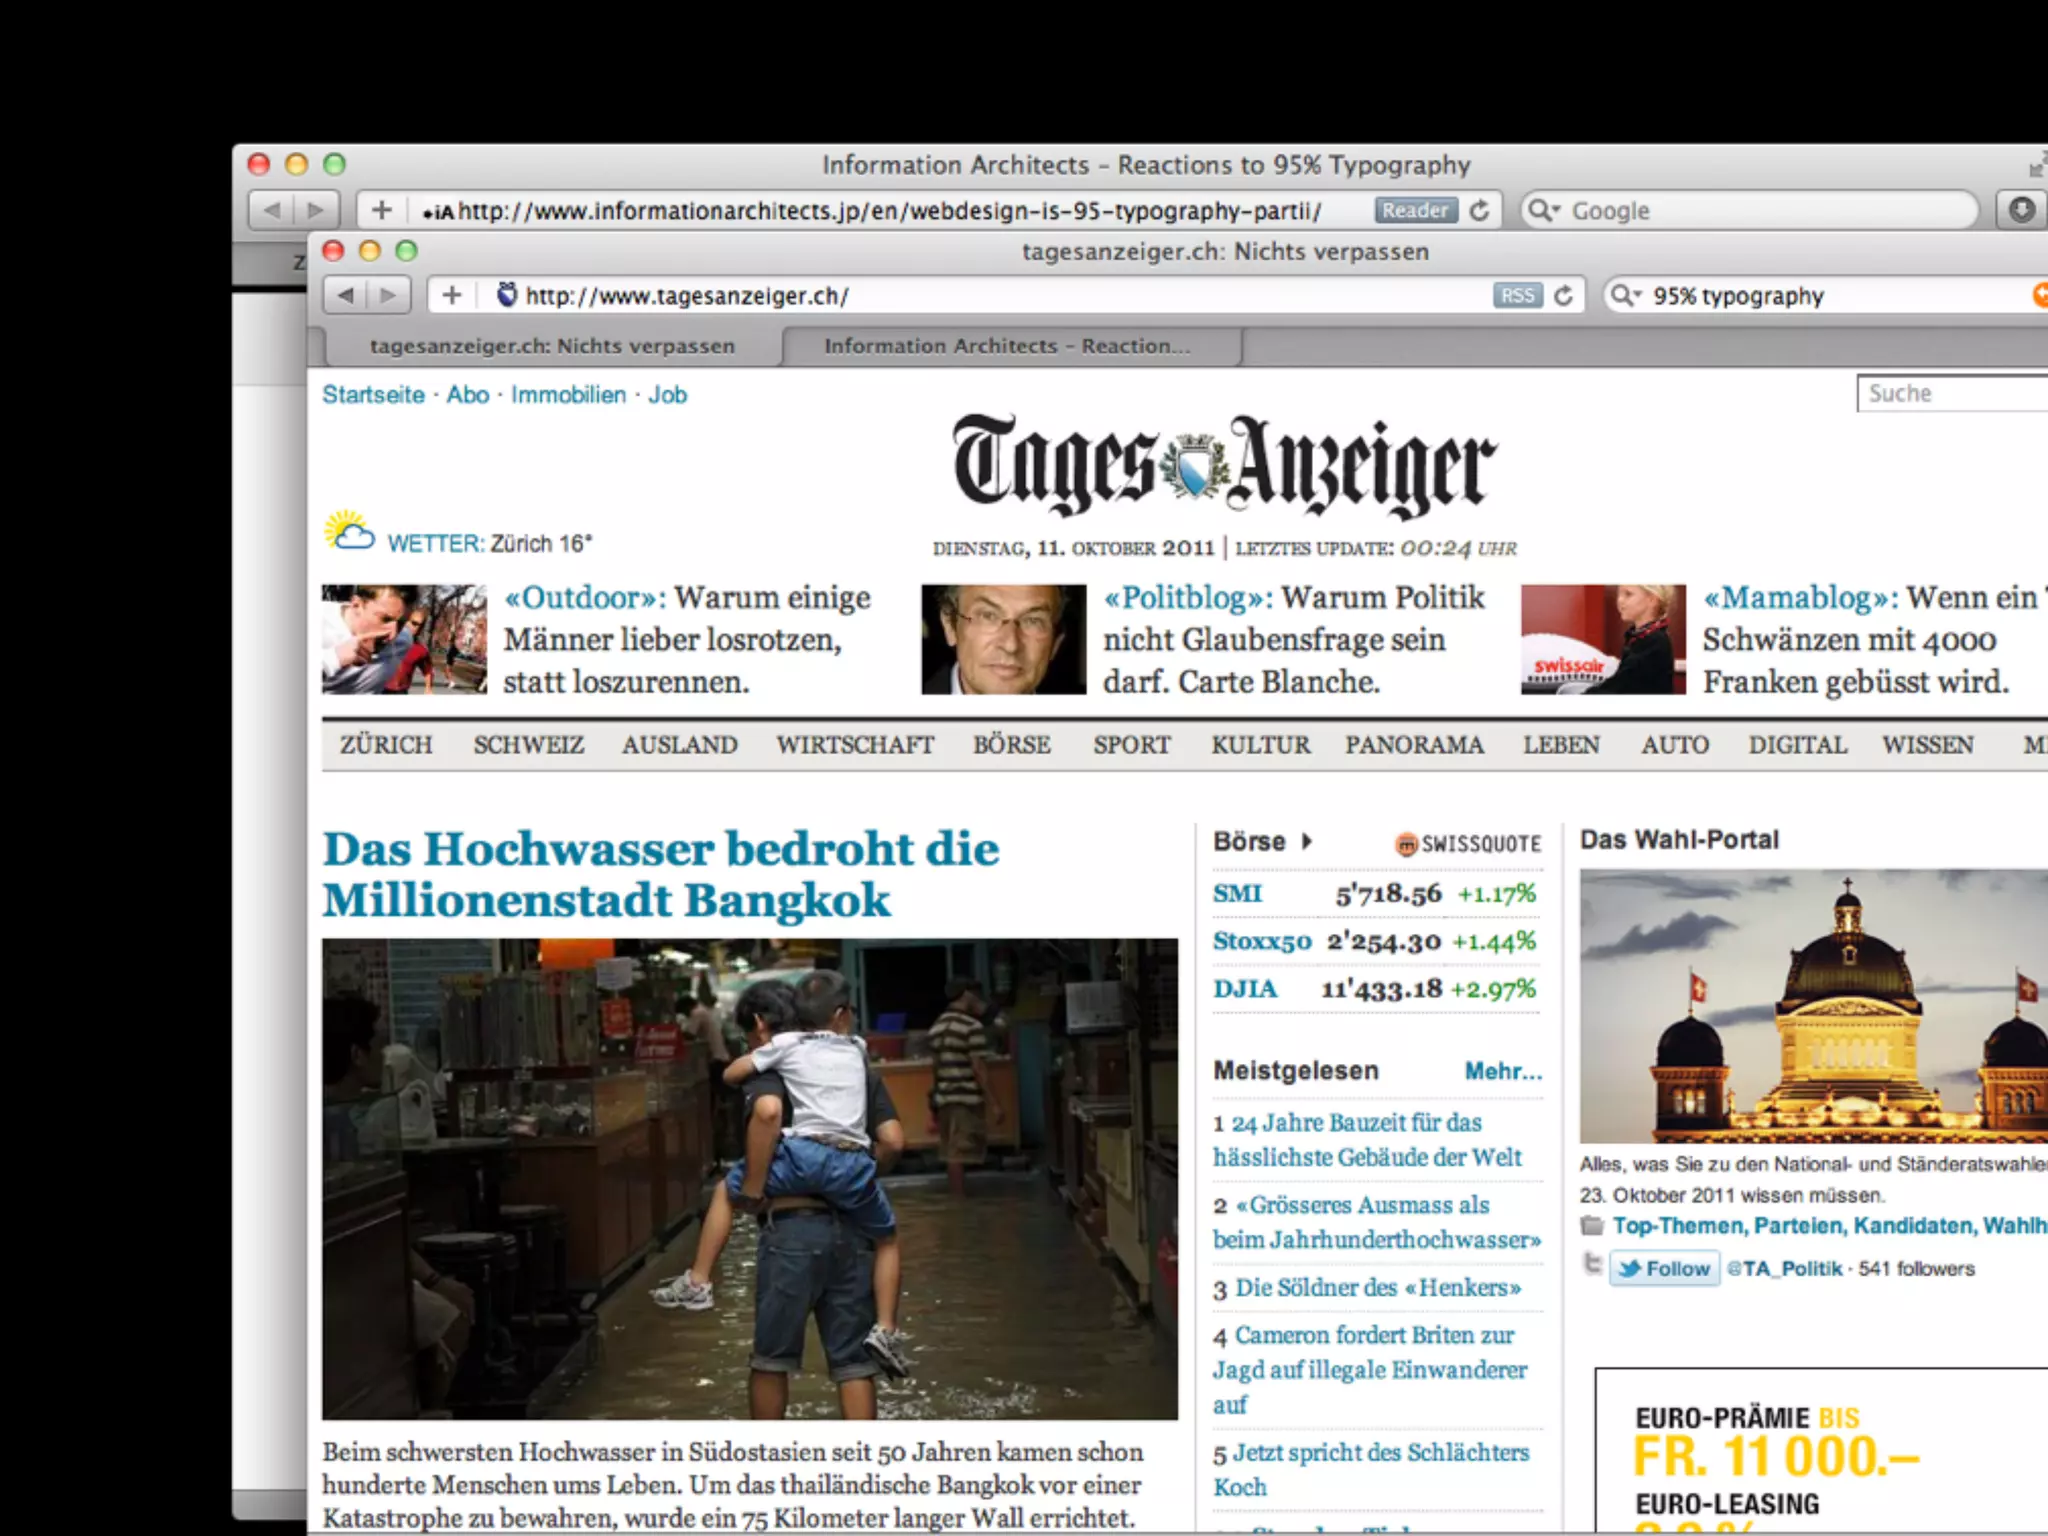Click the Reader button in the back window

pyautogui.click(x=1415, y=210)
